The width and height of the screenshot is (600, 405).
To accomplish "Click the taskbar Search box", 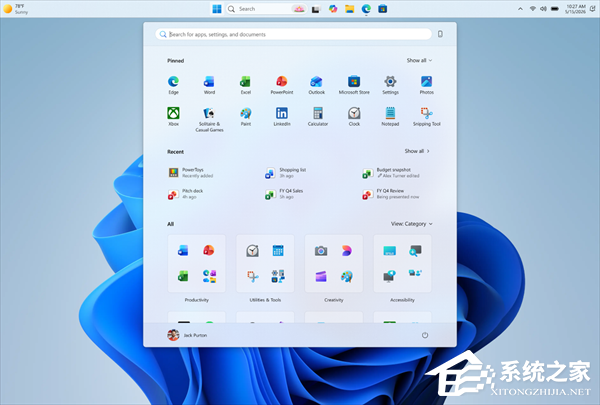I will [266, 9].
